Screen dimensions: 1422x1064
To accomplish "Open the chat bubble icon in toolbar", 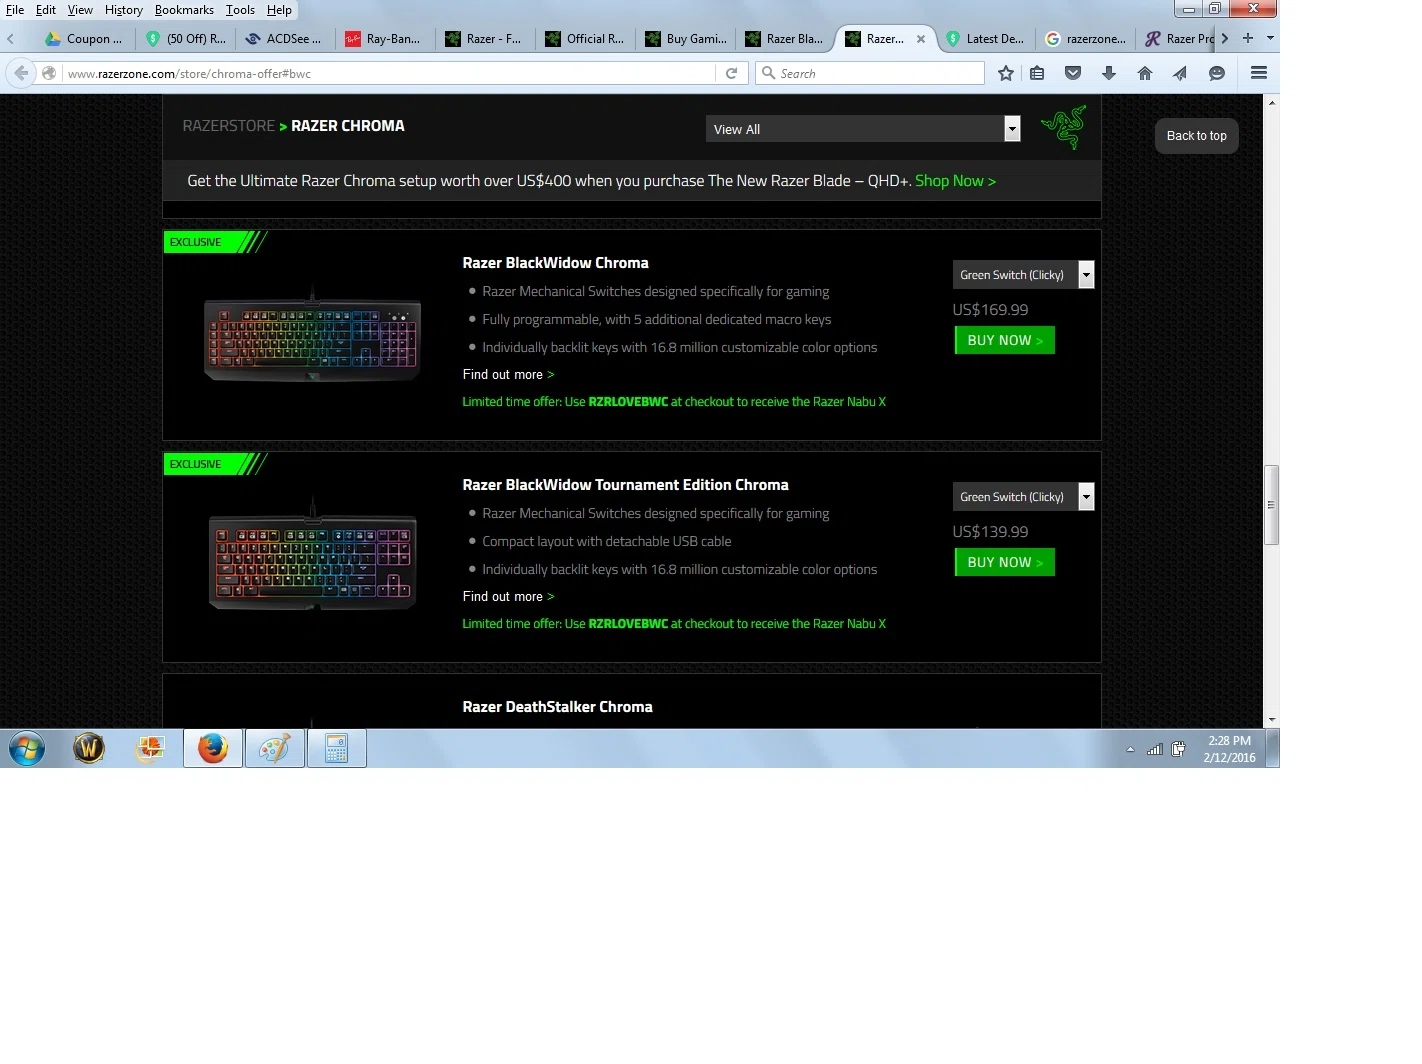I will click(1217, 73).
